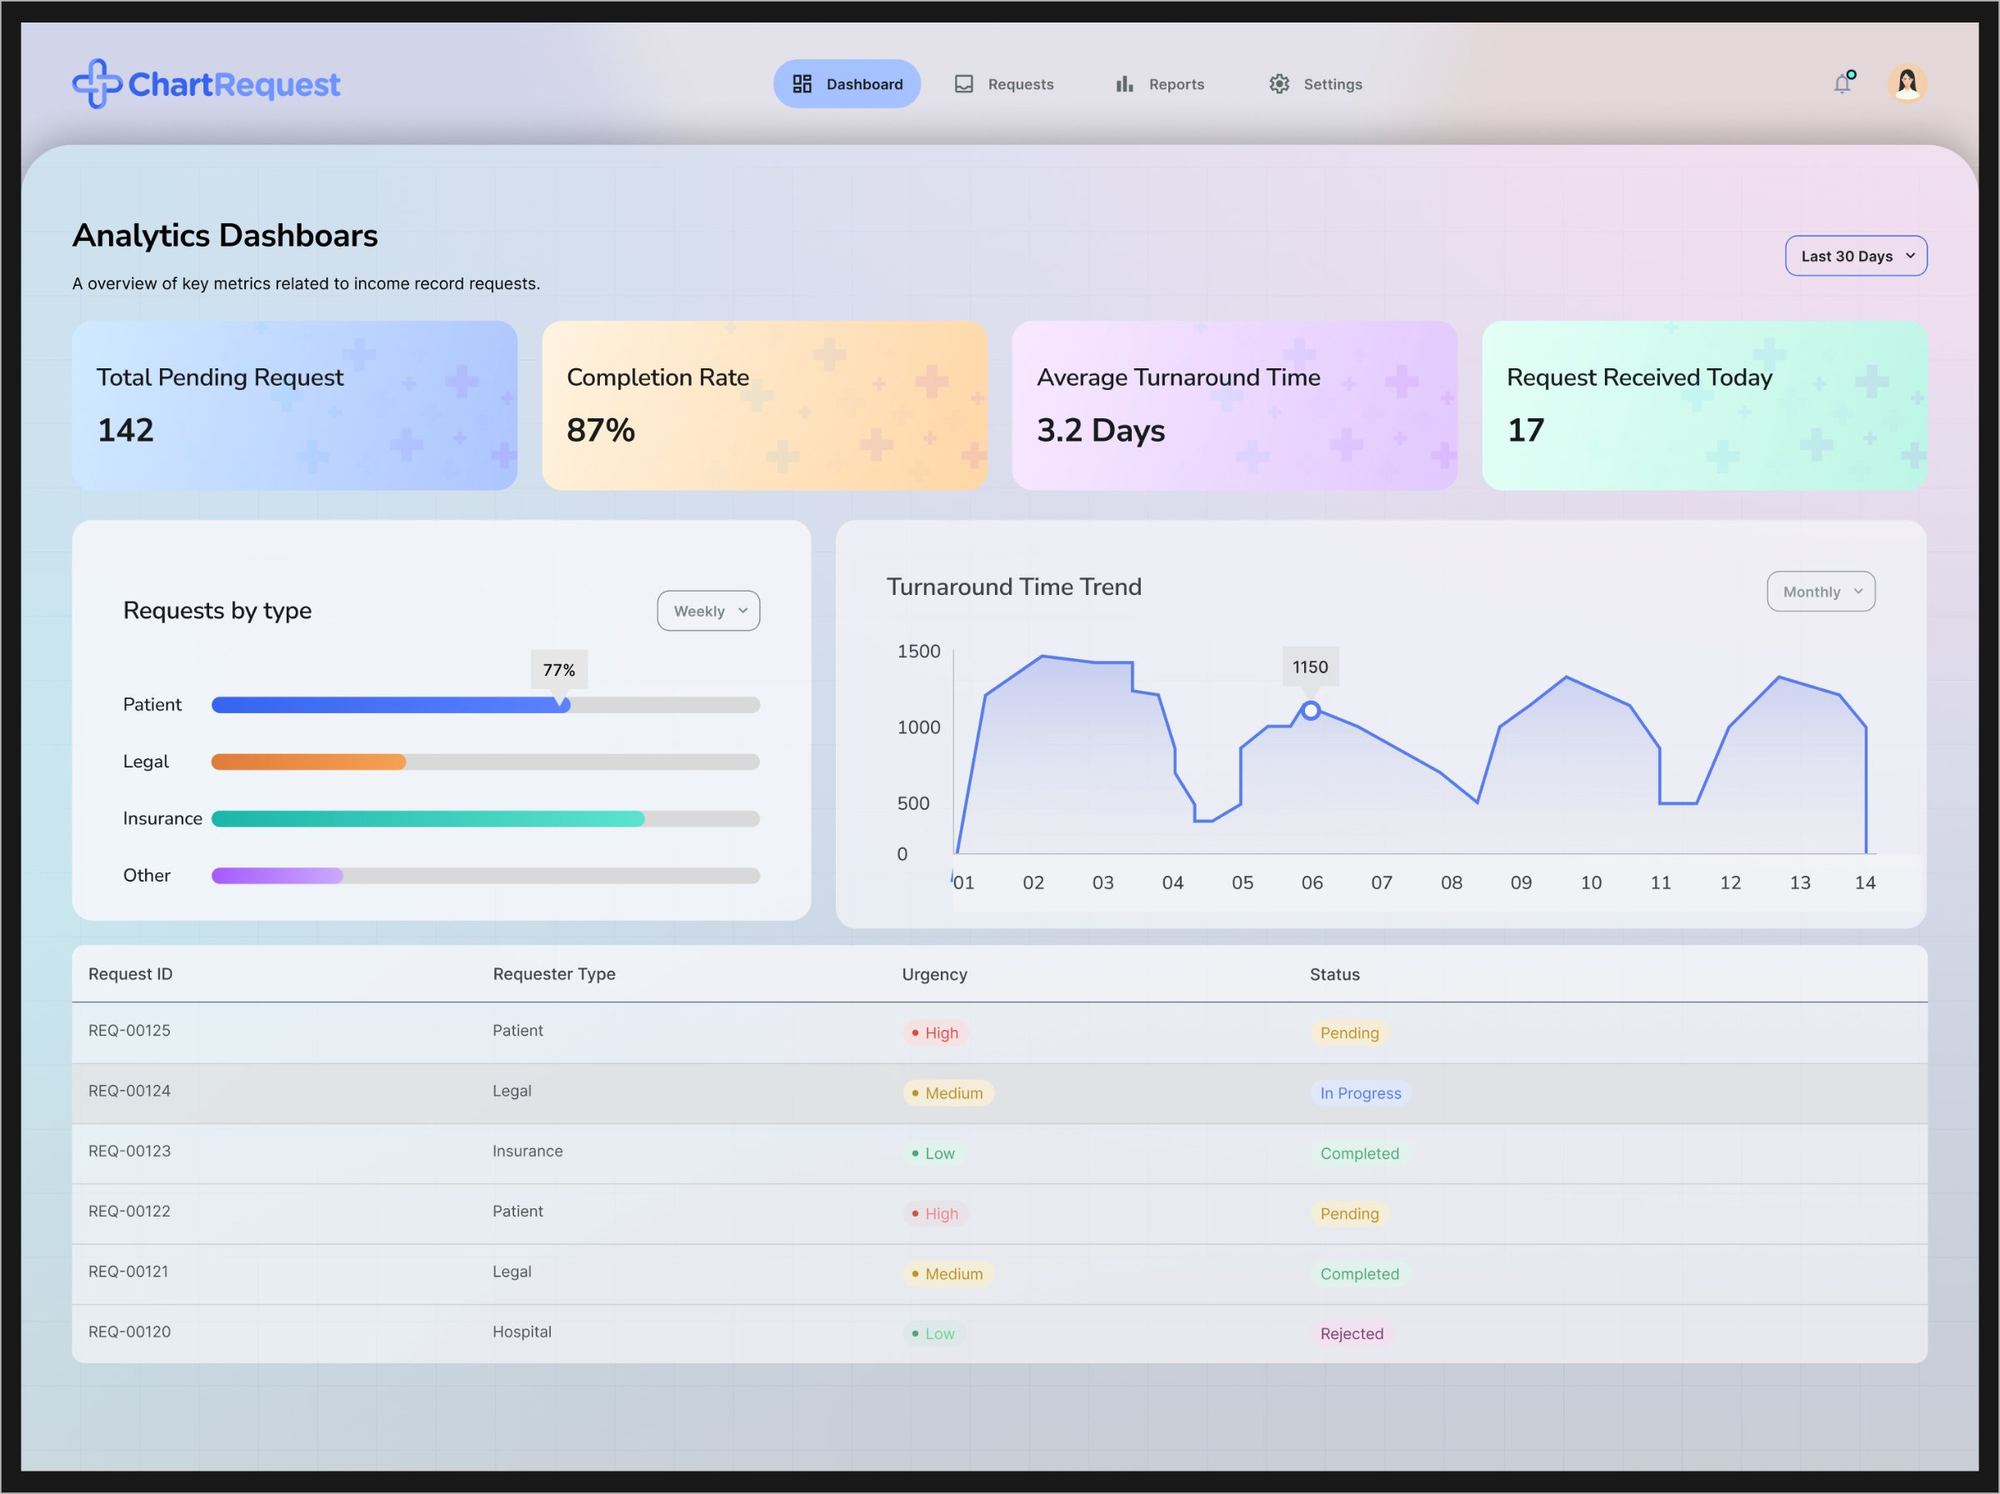Open the Weekly dropdown for Requests by type
The height and width of the screenshot is (1494, 2000).
708,611
